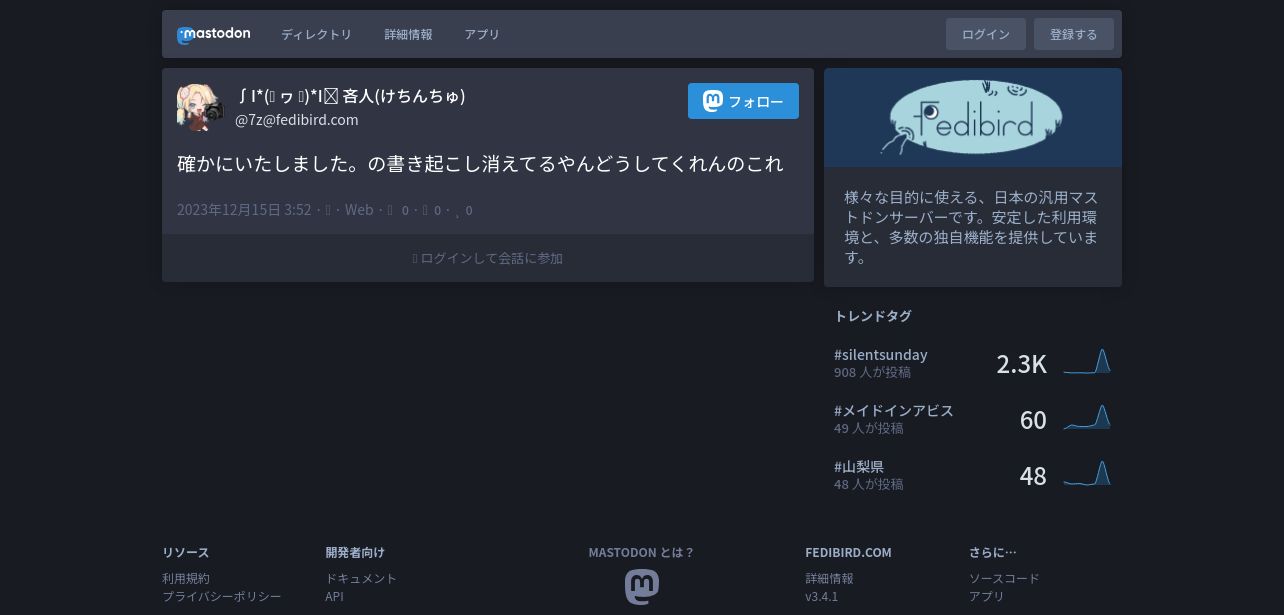
Task: Open the ソースコード footer link
Action: [x=1004, y=578]
